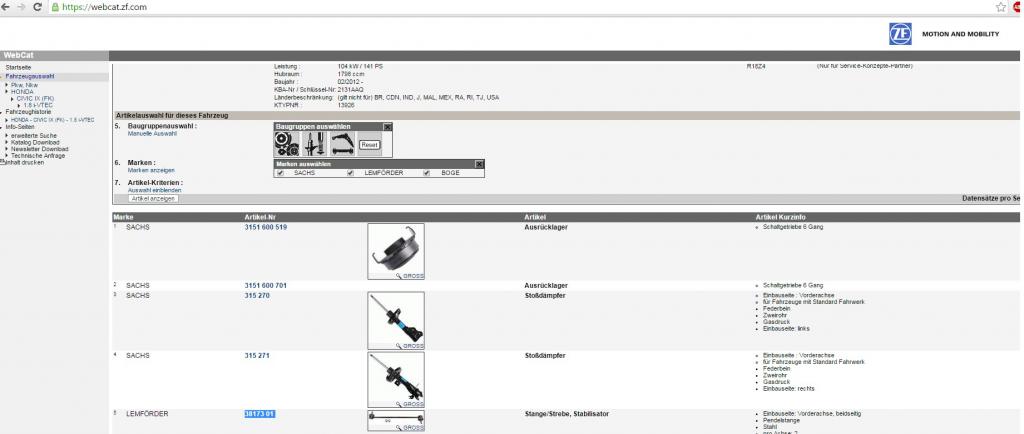Viewport: 1024px width, 434px height.
Task: Close the Marken auswählen panel
Action: [x=479, y=163]
